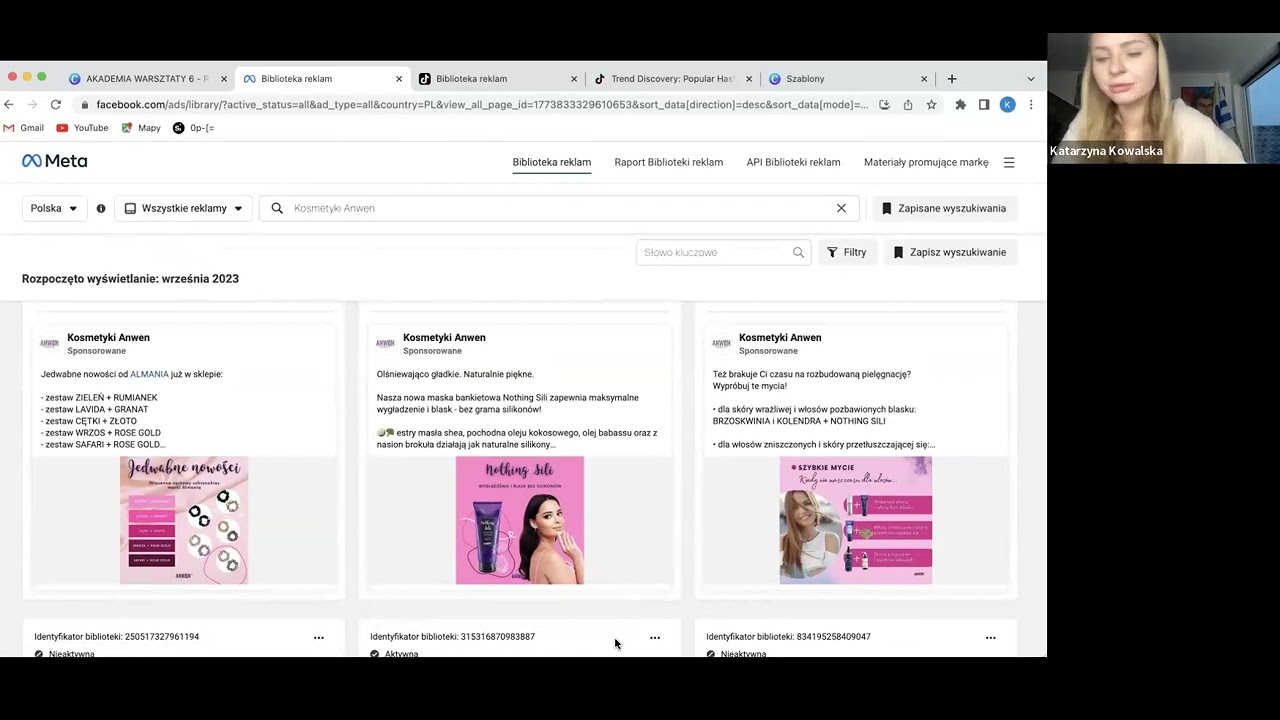Open Meta hamburger menu icon
Screen dimensions: 1280x720
tap(1009, 162)
